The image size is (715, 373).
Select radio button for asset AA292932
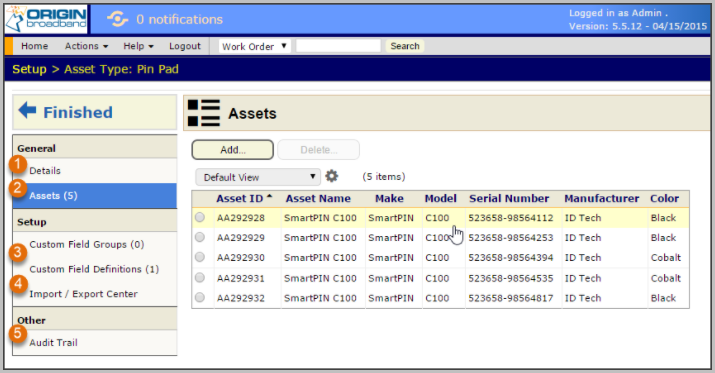(200, 298)
